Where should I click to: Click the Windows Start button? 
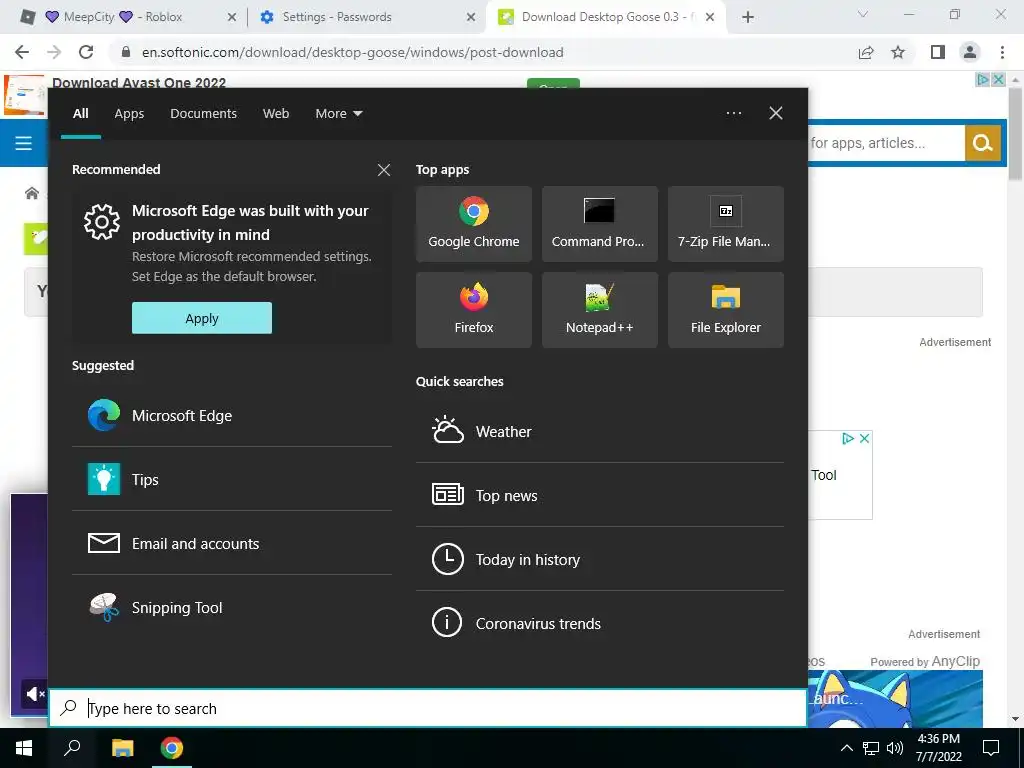coord(24,748)
